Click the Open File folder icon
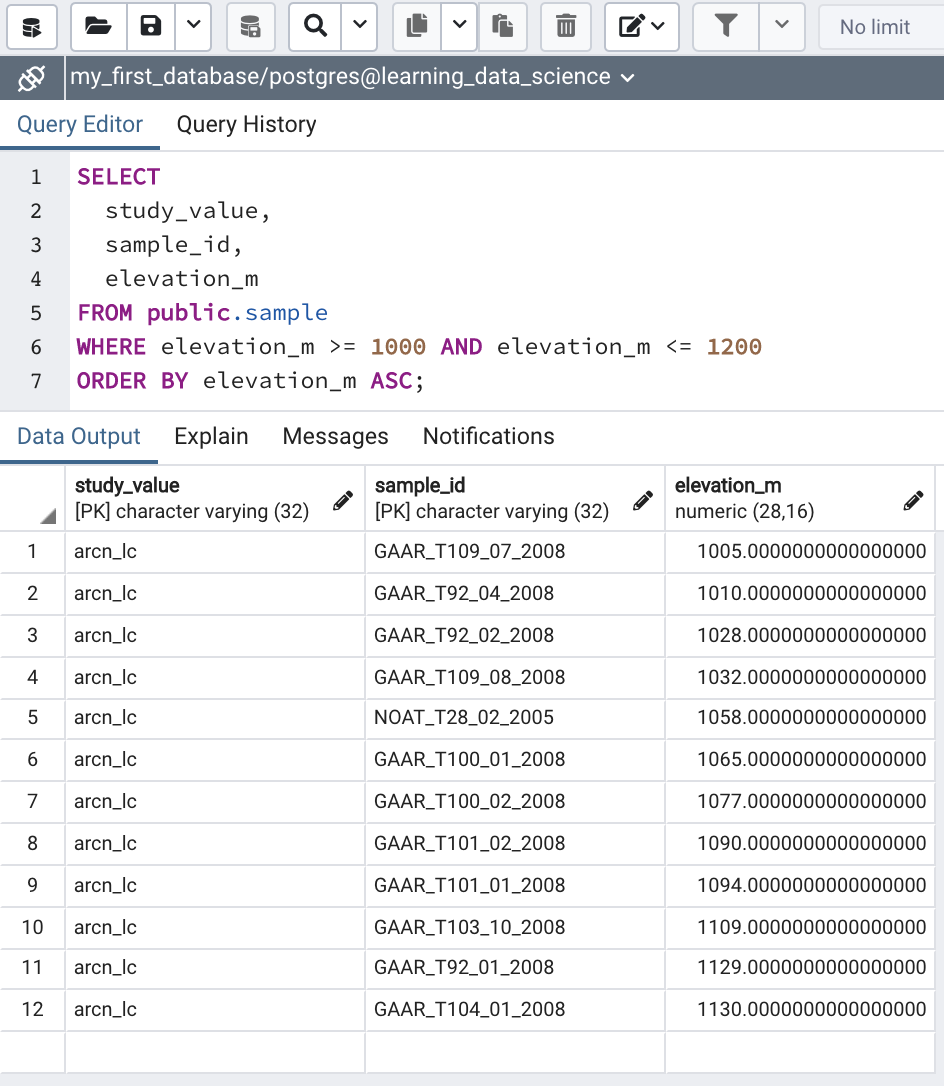Screen dimensions: 944x1086 coord(98,27)
